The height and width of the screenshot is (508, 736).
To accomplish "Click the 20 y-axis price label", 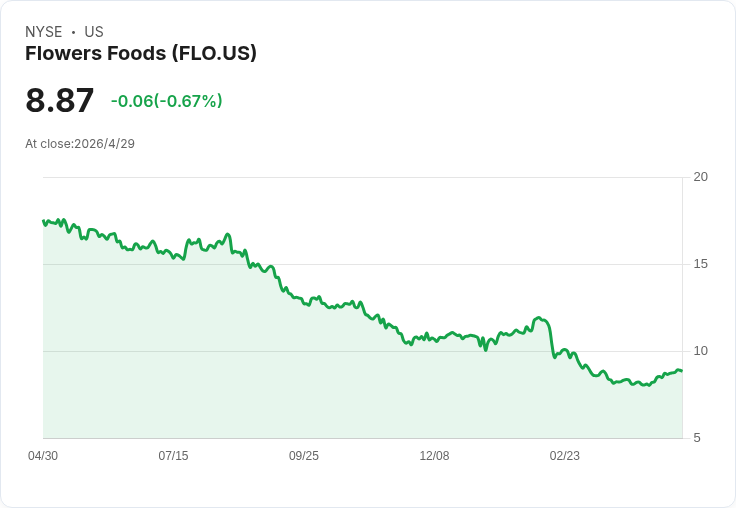I will tap(701, 177).
